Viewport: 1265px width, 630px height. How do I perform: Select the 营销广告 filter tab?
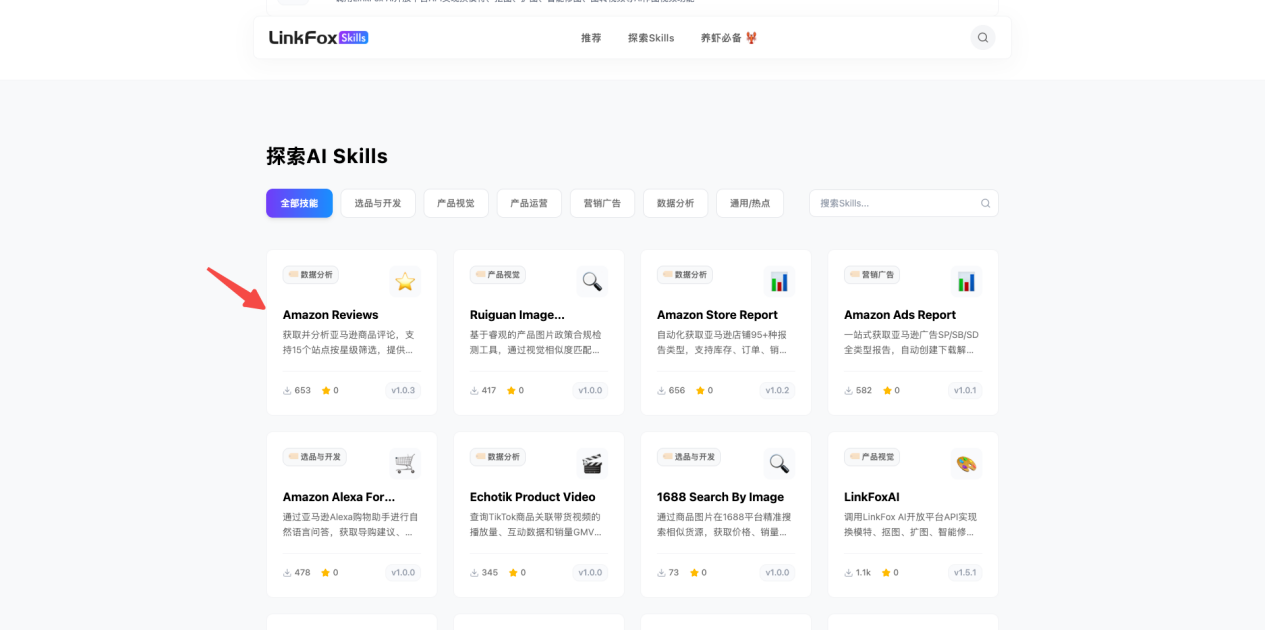[x=602, y=203]
